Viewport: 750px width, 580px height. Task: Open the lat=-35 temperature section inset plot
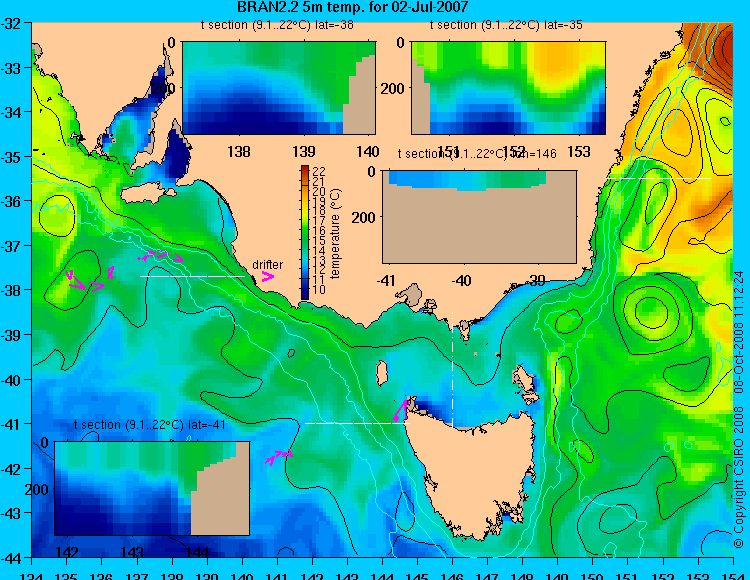(508, 88)
